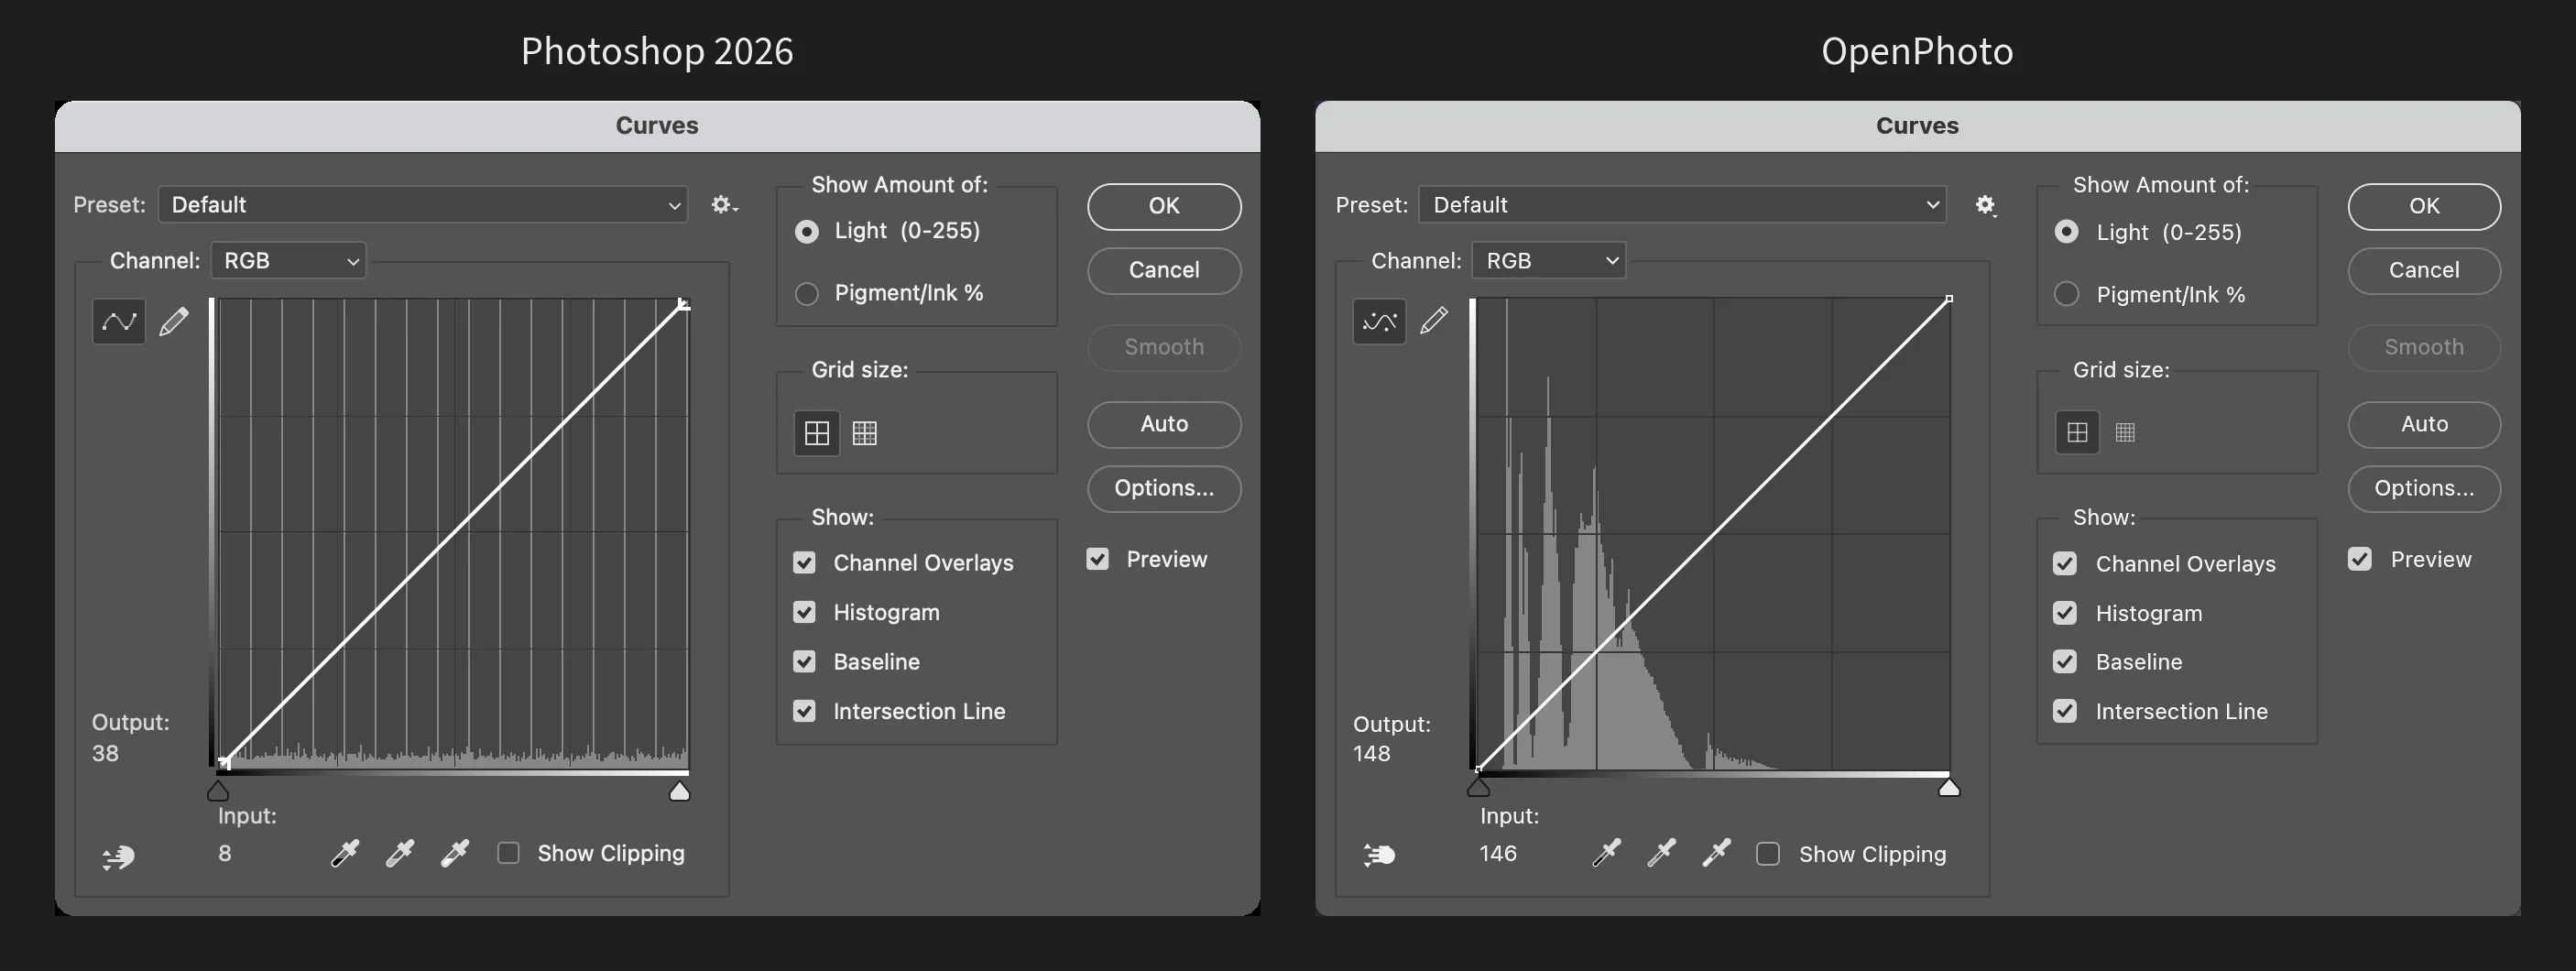
Task: Open Preset dropdown in Photoshop 2026
Action: (x=423, y=205)
